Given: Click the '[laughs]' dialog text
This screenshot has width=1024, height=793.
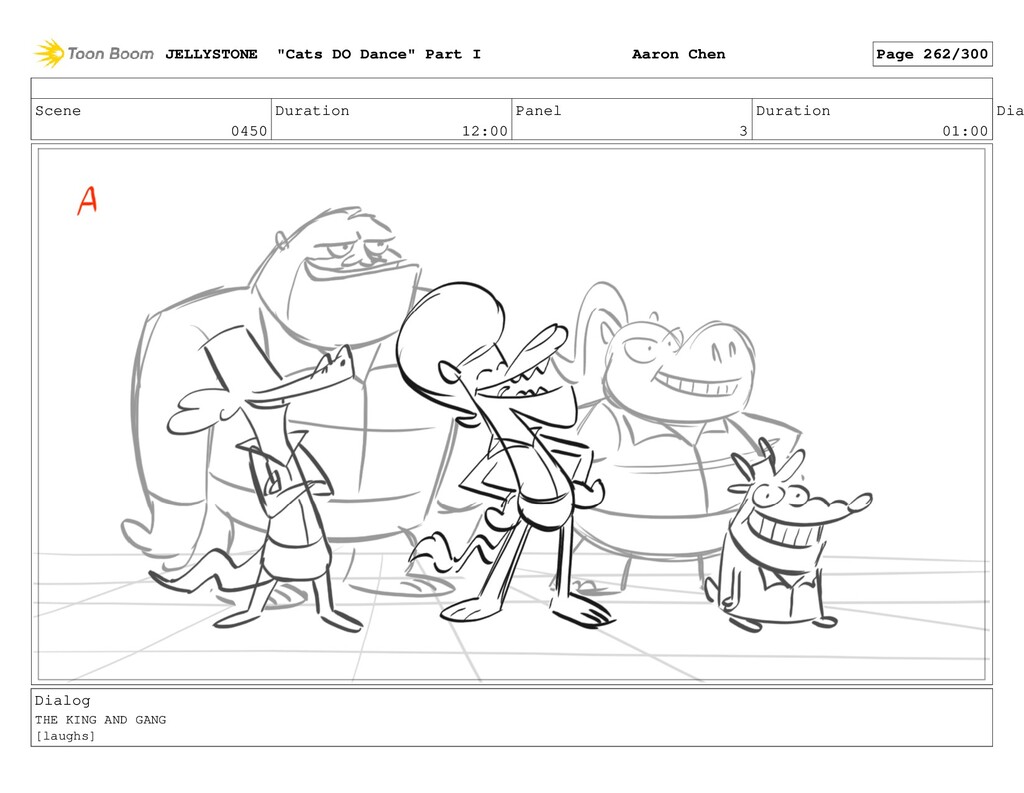Looking at the screenshot, I should click(x=65, y=736).
